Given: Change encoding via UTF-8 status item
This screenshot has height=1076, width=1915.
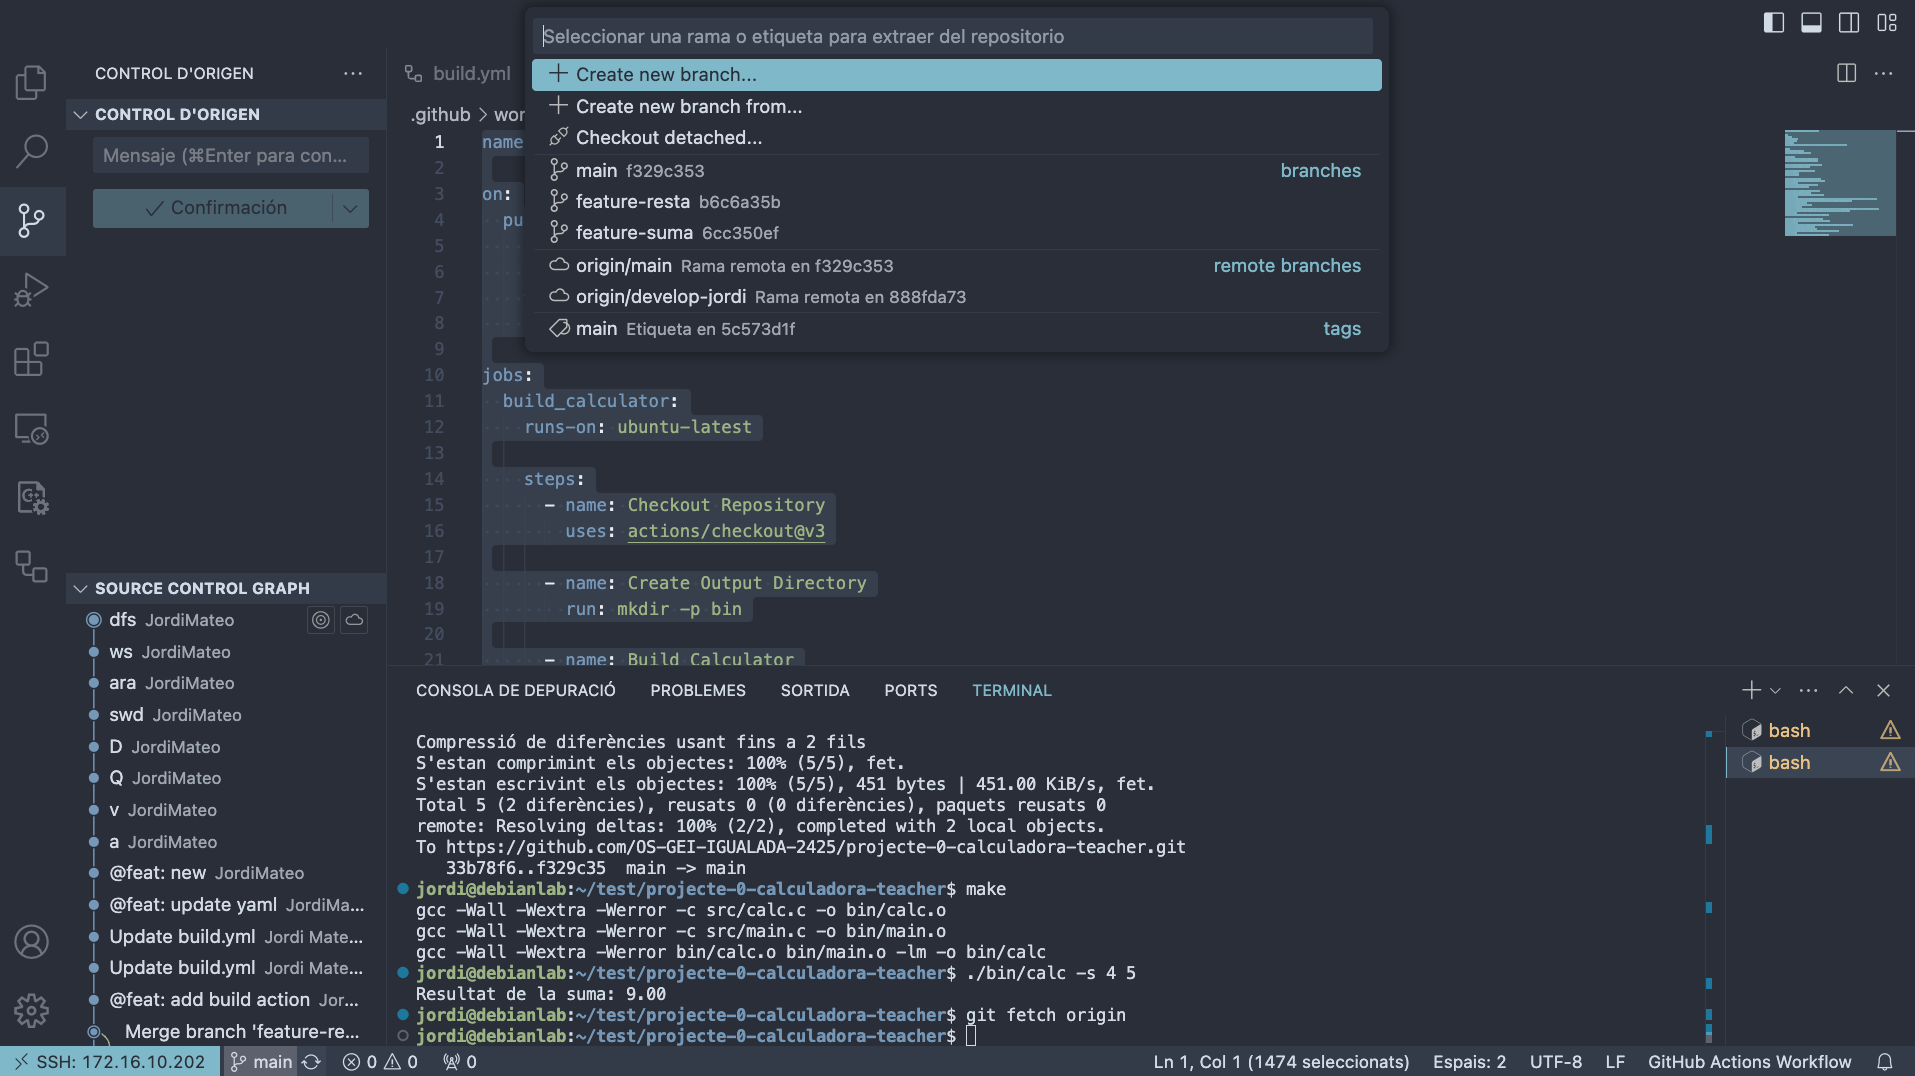Looking at the screenshot, I should coord(1555,1062).
